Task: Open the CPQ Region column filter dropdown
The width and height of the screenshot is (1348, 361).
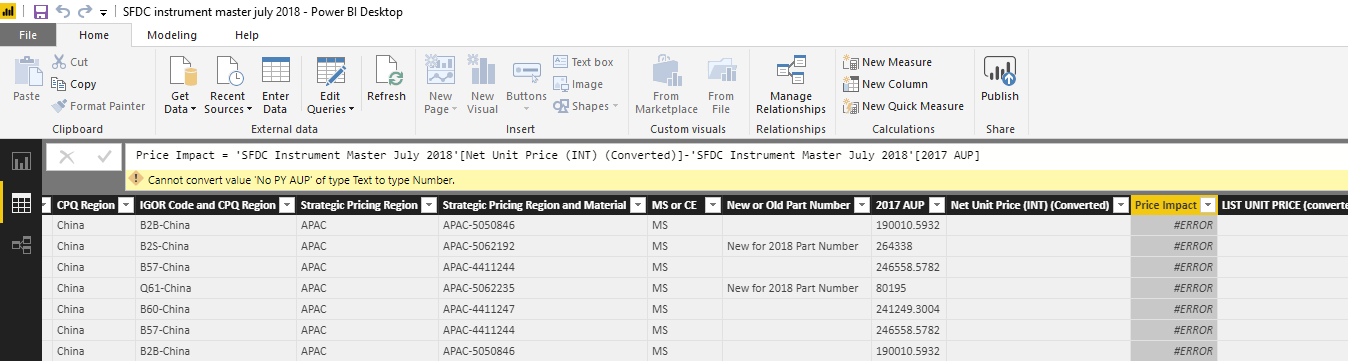Action: coord(125,205)
